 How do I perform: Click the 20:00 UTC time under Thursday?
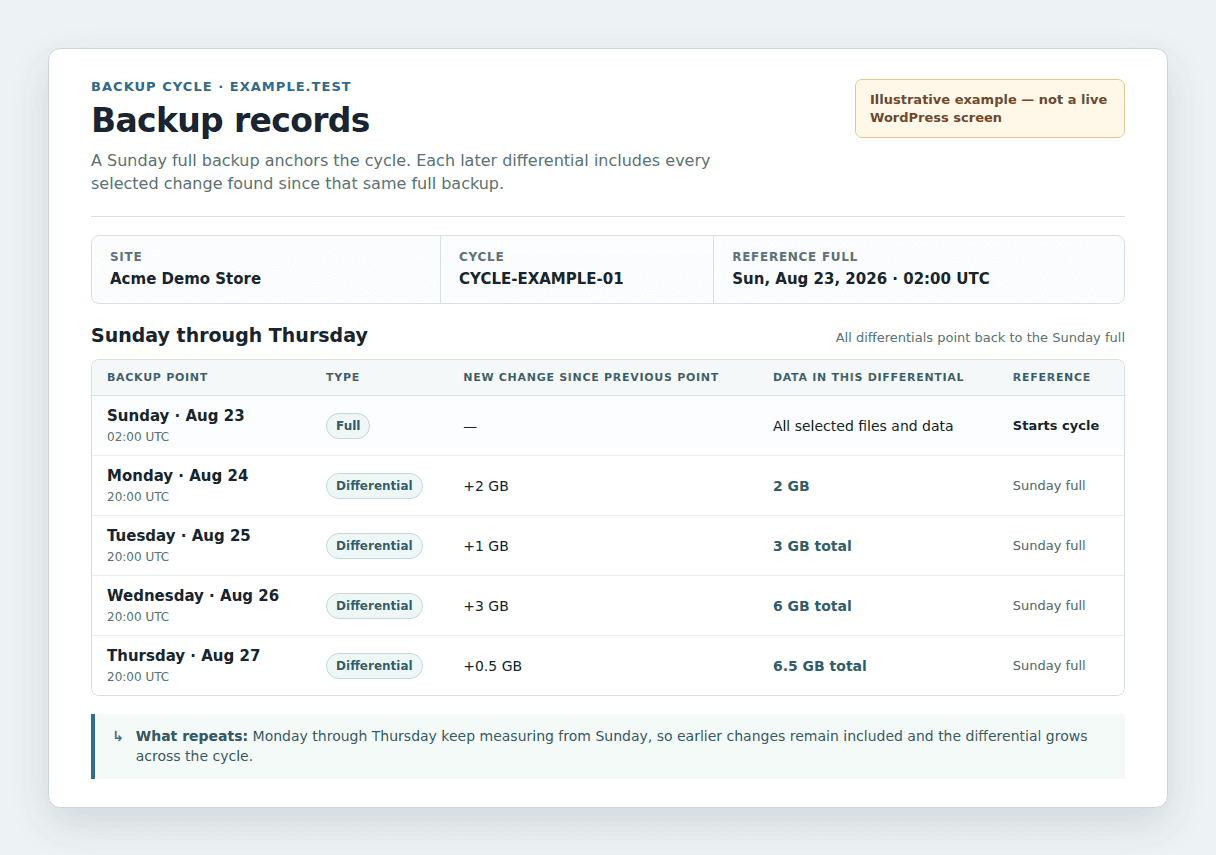[x=138, y=677]
